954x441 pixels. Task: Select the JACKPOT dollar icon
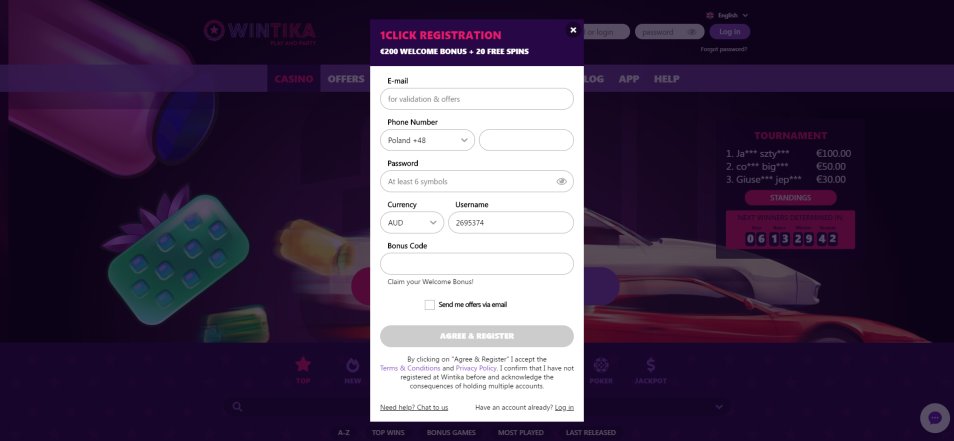coord(650,365)
